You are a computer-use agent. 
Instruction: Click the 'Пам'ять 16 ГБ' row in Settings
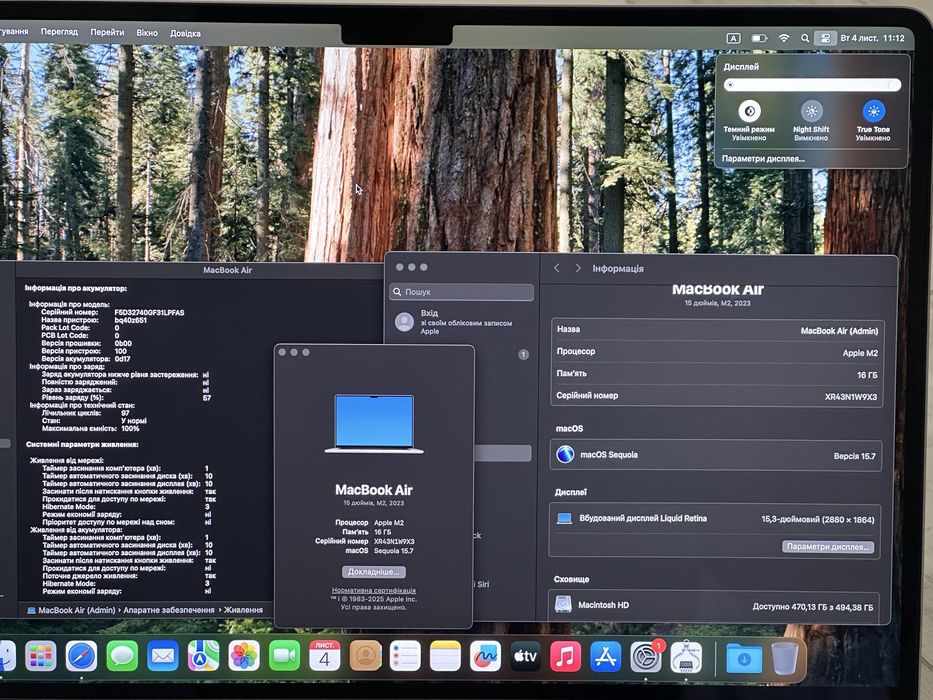[x=716, y=374]
